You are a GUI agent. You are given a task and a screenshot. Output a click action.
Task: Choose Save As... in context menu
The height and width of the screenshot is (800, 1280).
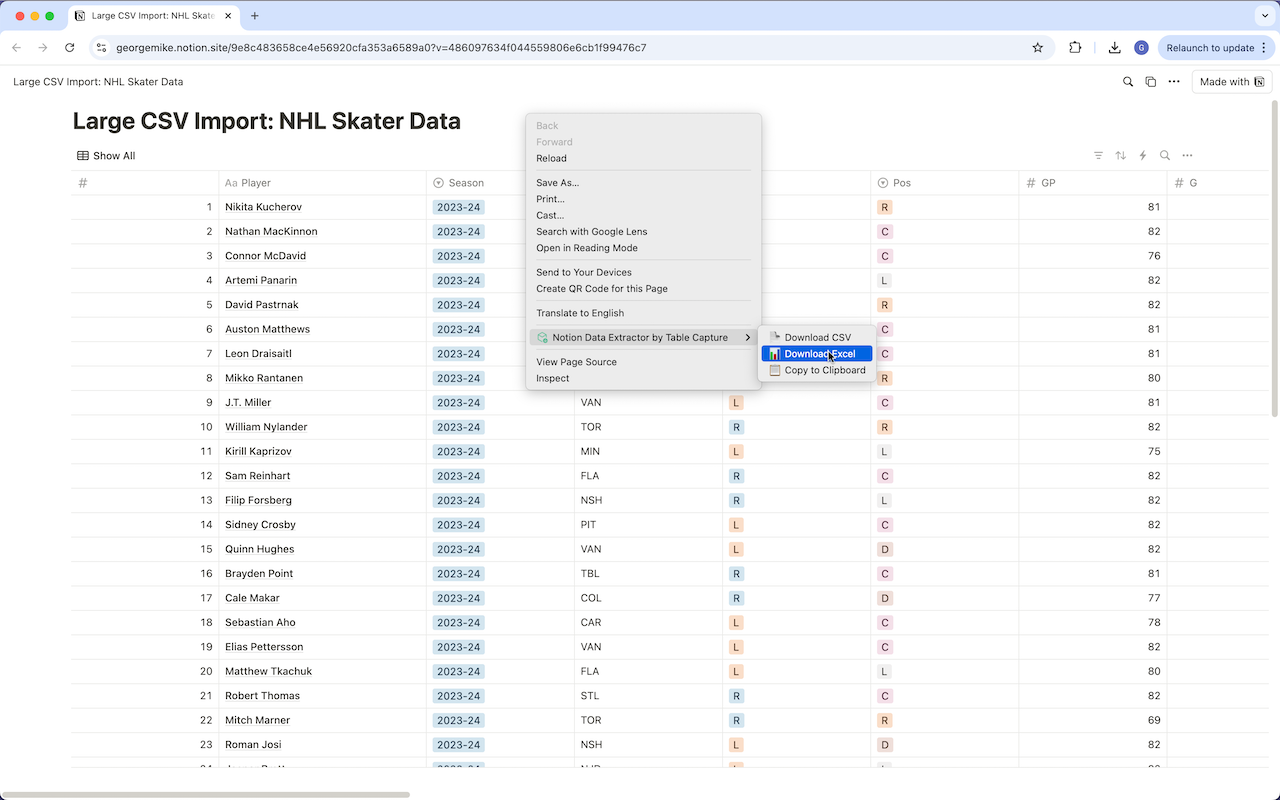(557, 183)
